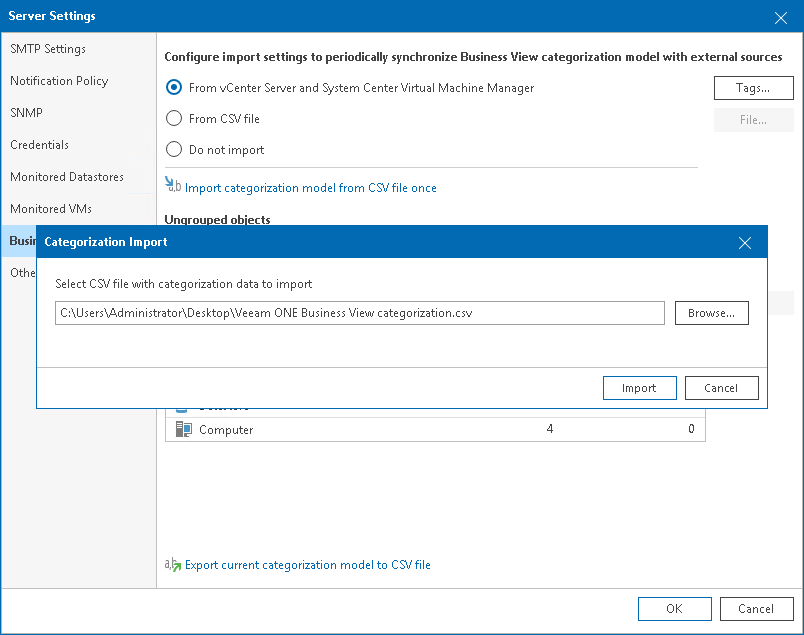The image size is (804, 635).
Task: Choose the From CSV file option
Action: [174, 119]
